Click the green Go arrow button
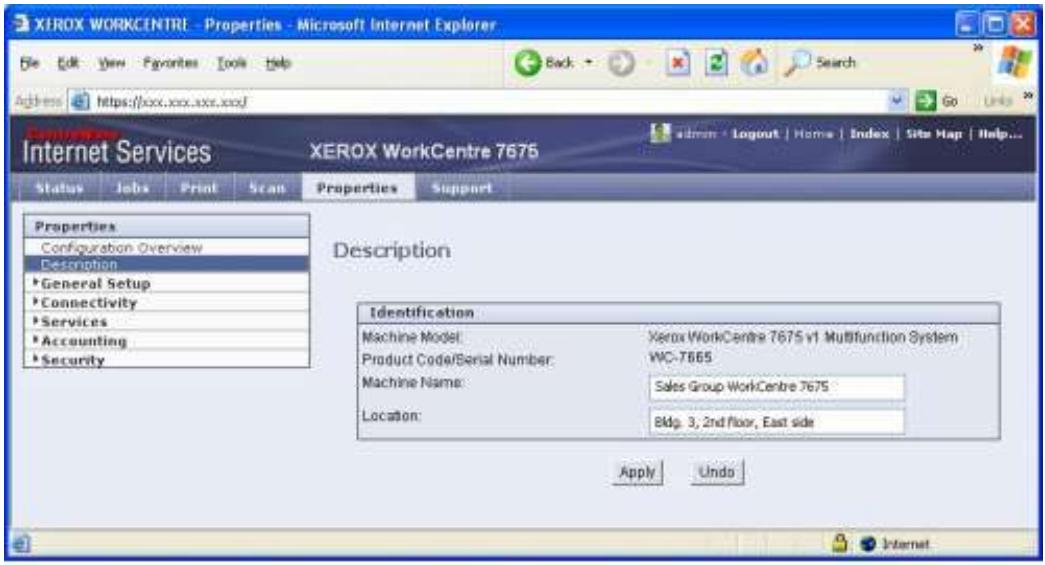The width and height of the screenshot is (1045, 565). pos(926,101)
